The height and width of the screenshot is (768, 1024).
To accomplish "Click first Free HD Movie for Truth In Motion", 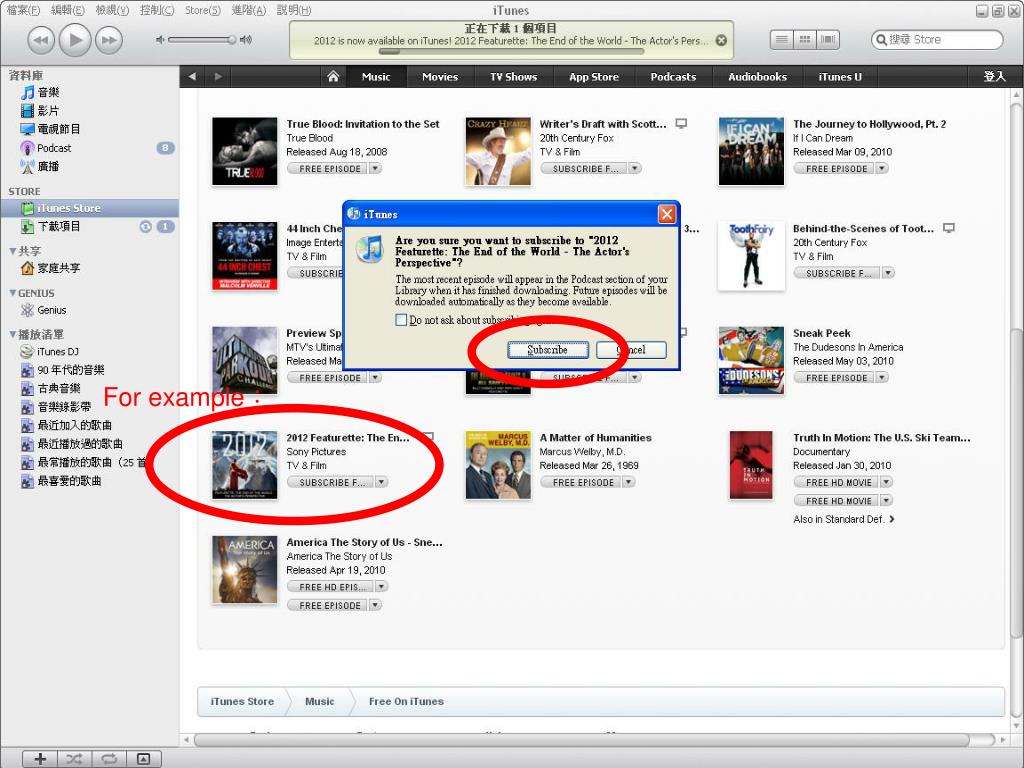I will 838,482.
